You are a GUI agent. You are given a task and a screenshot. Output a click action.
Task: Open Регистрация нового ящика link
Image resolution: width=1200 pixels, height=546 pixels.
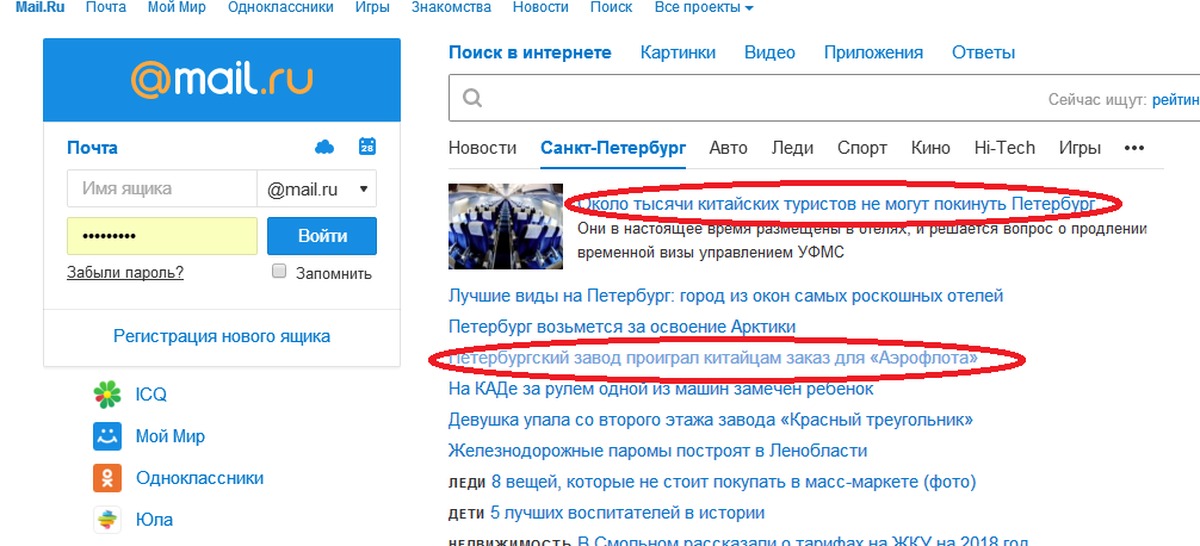(222, 337)
